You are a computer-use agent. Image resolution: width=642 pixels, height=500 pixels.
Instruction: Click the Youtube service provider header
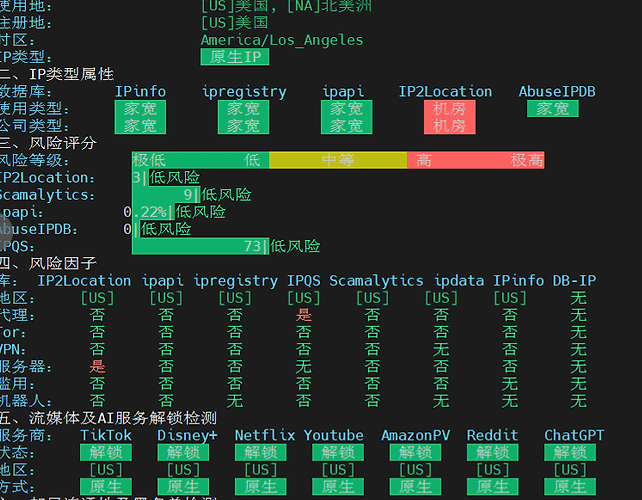pyautogui.click(x=333, y=435)
